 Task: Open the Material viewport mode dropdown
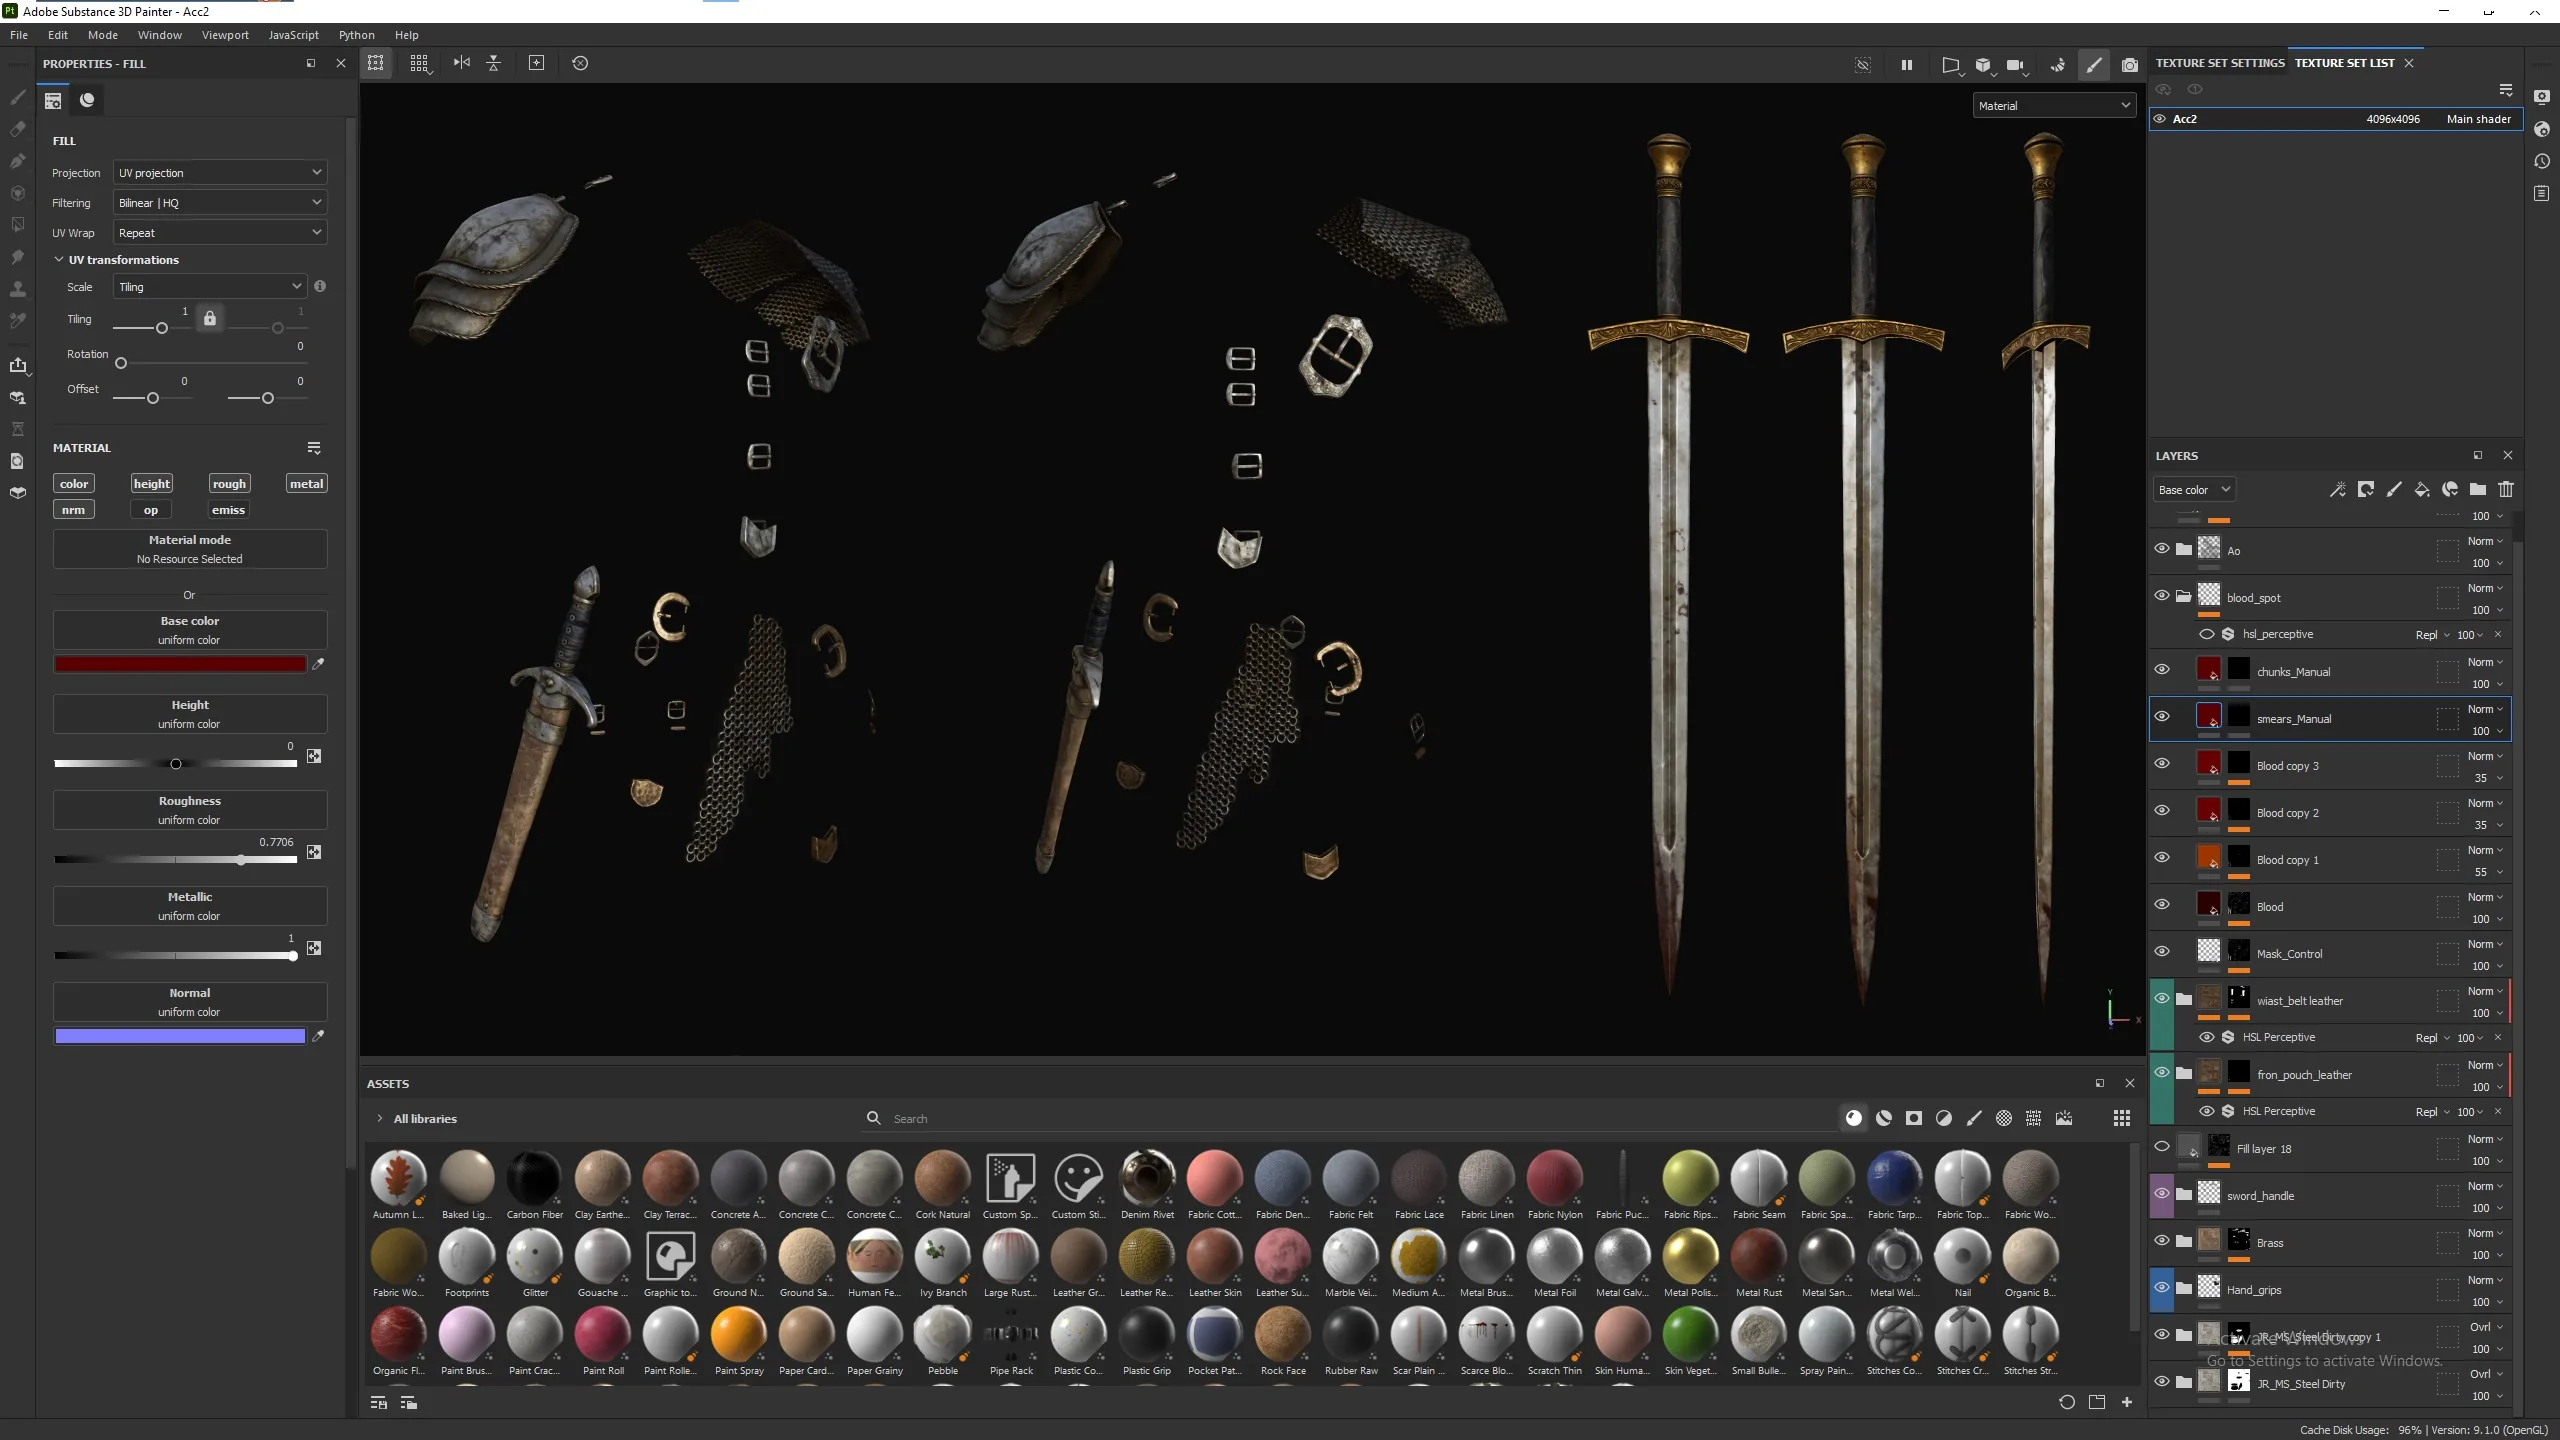point(2054,106)
